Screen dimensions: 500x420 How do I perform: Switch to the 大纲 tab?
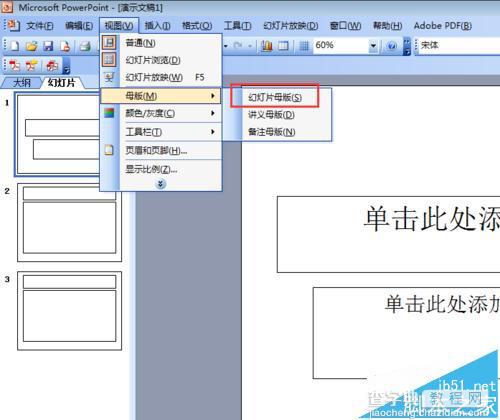pyautogui.click(x=22, y=83)
